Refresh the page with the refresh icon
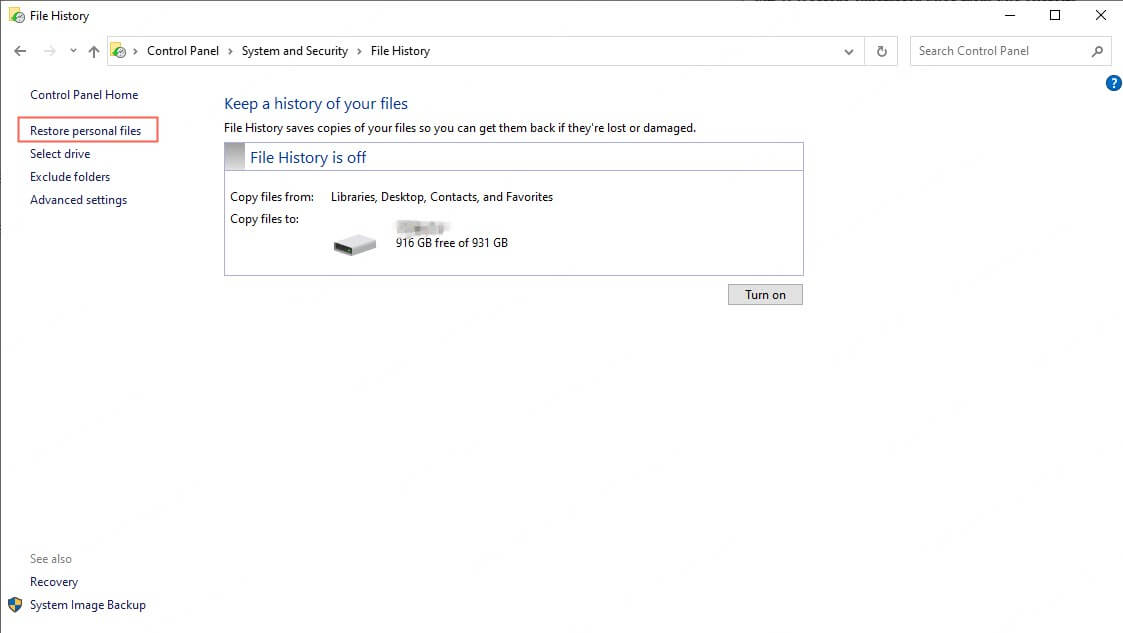 point(881,50)
